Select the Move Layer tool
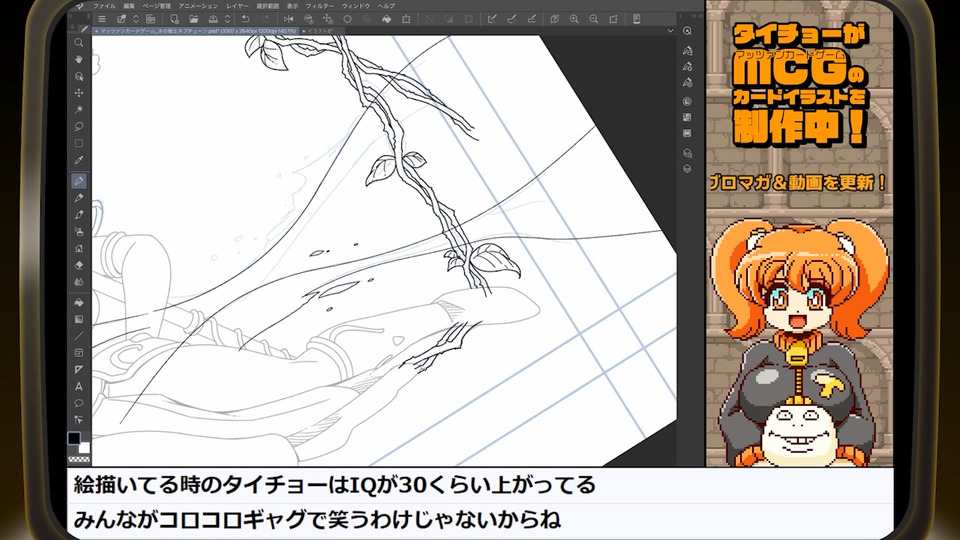The width and height of the screenshot is (960, 540). (78, 93)
